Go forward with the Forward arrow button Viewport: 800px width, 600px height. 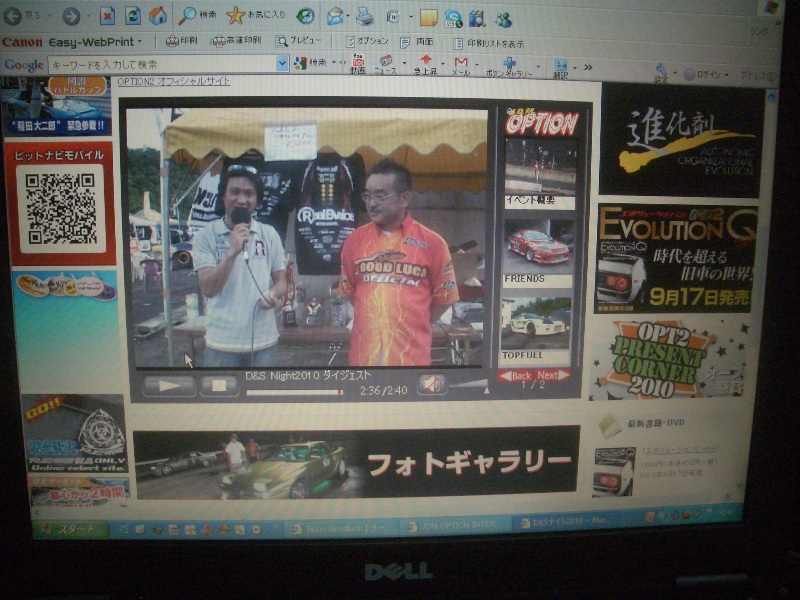point(71,16)
